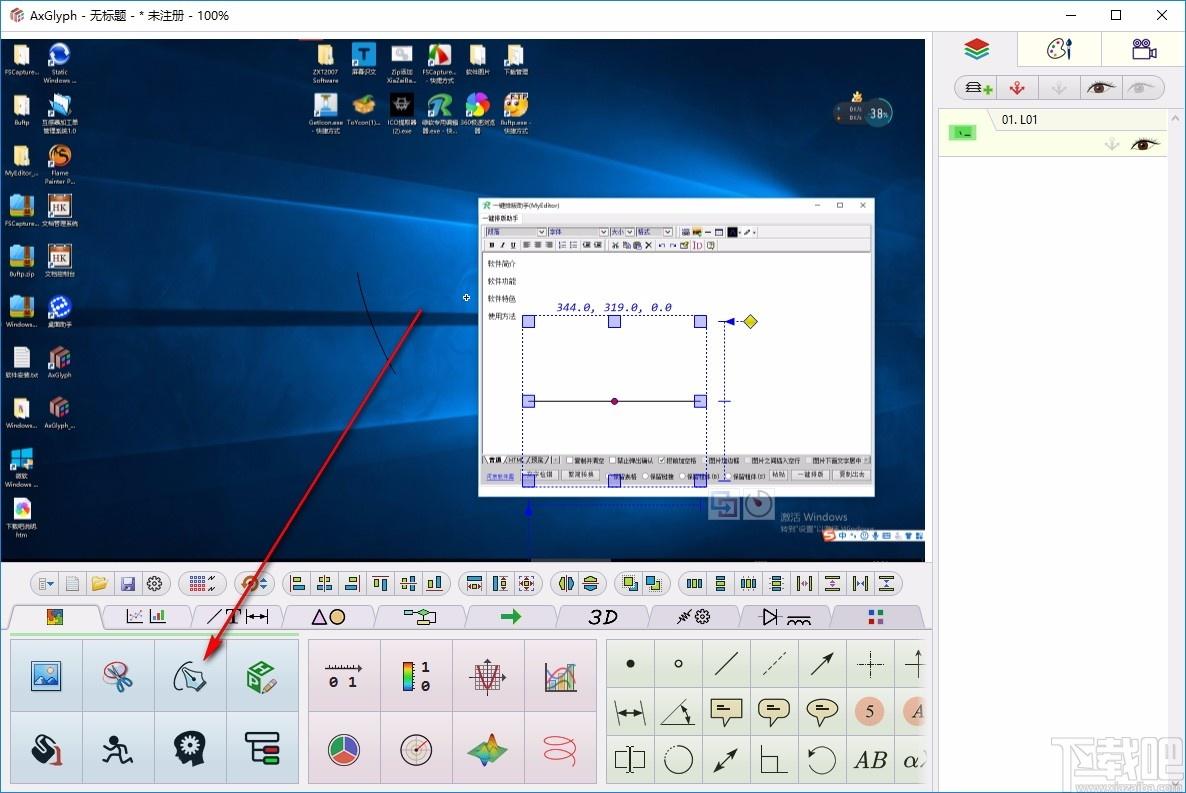Select the right-angle mark tool

pyautogui.click(x=774, y=760)
